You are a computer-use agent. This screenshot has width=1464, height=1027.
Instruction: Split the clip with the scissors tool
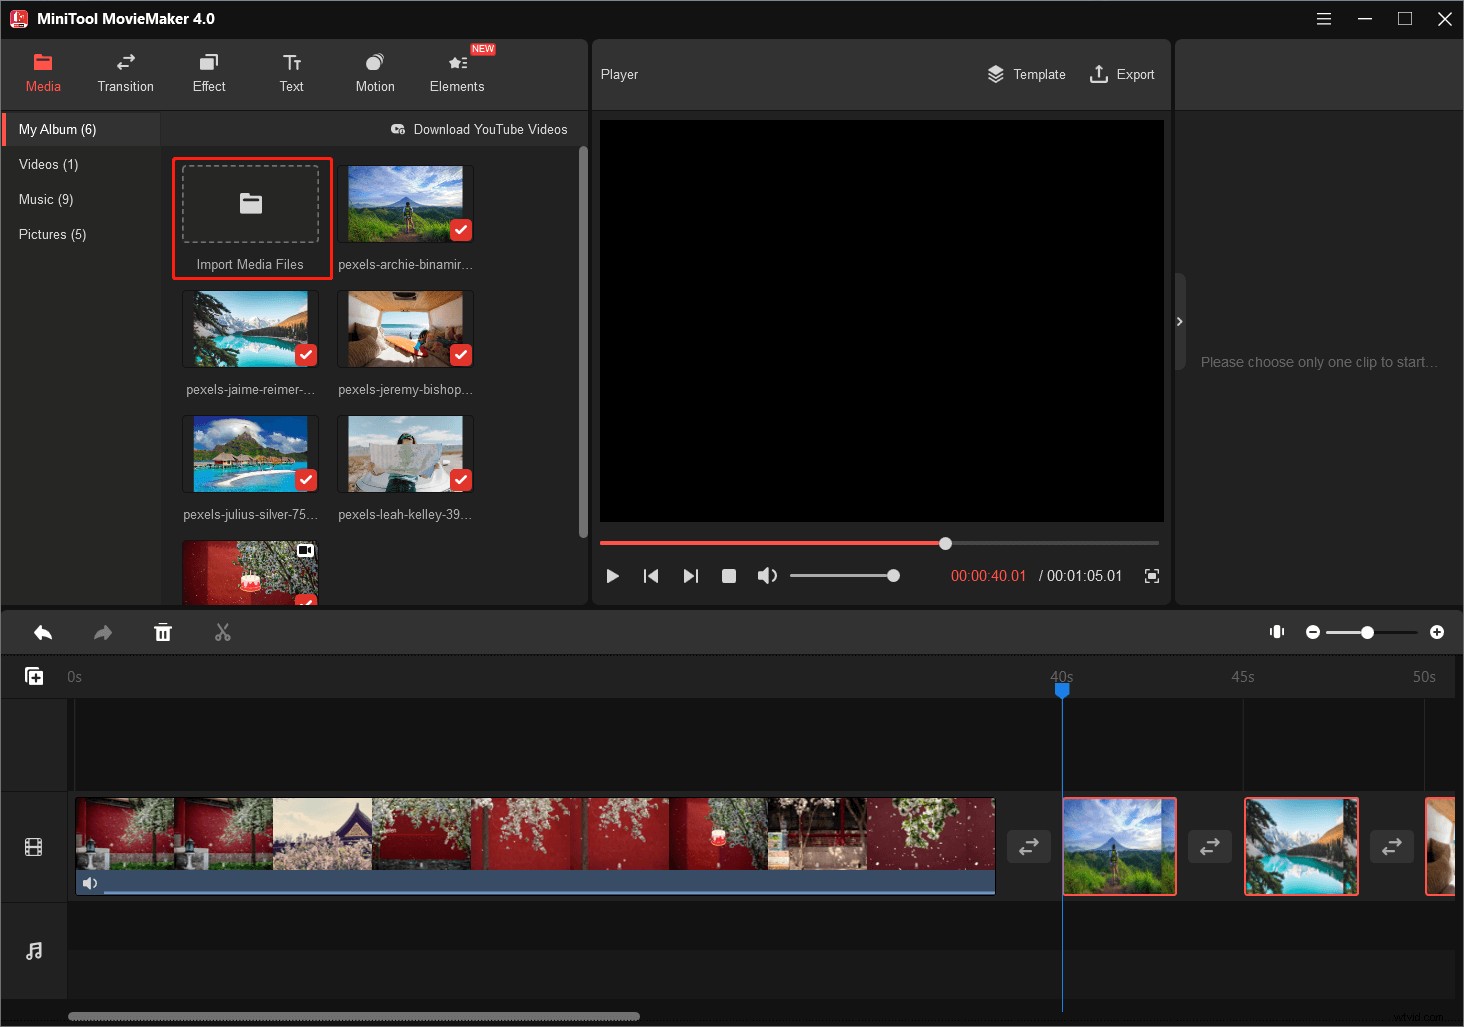[x=222, y=632]
